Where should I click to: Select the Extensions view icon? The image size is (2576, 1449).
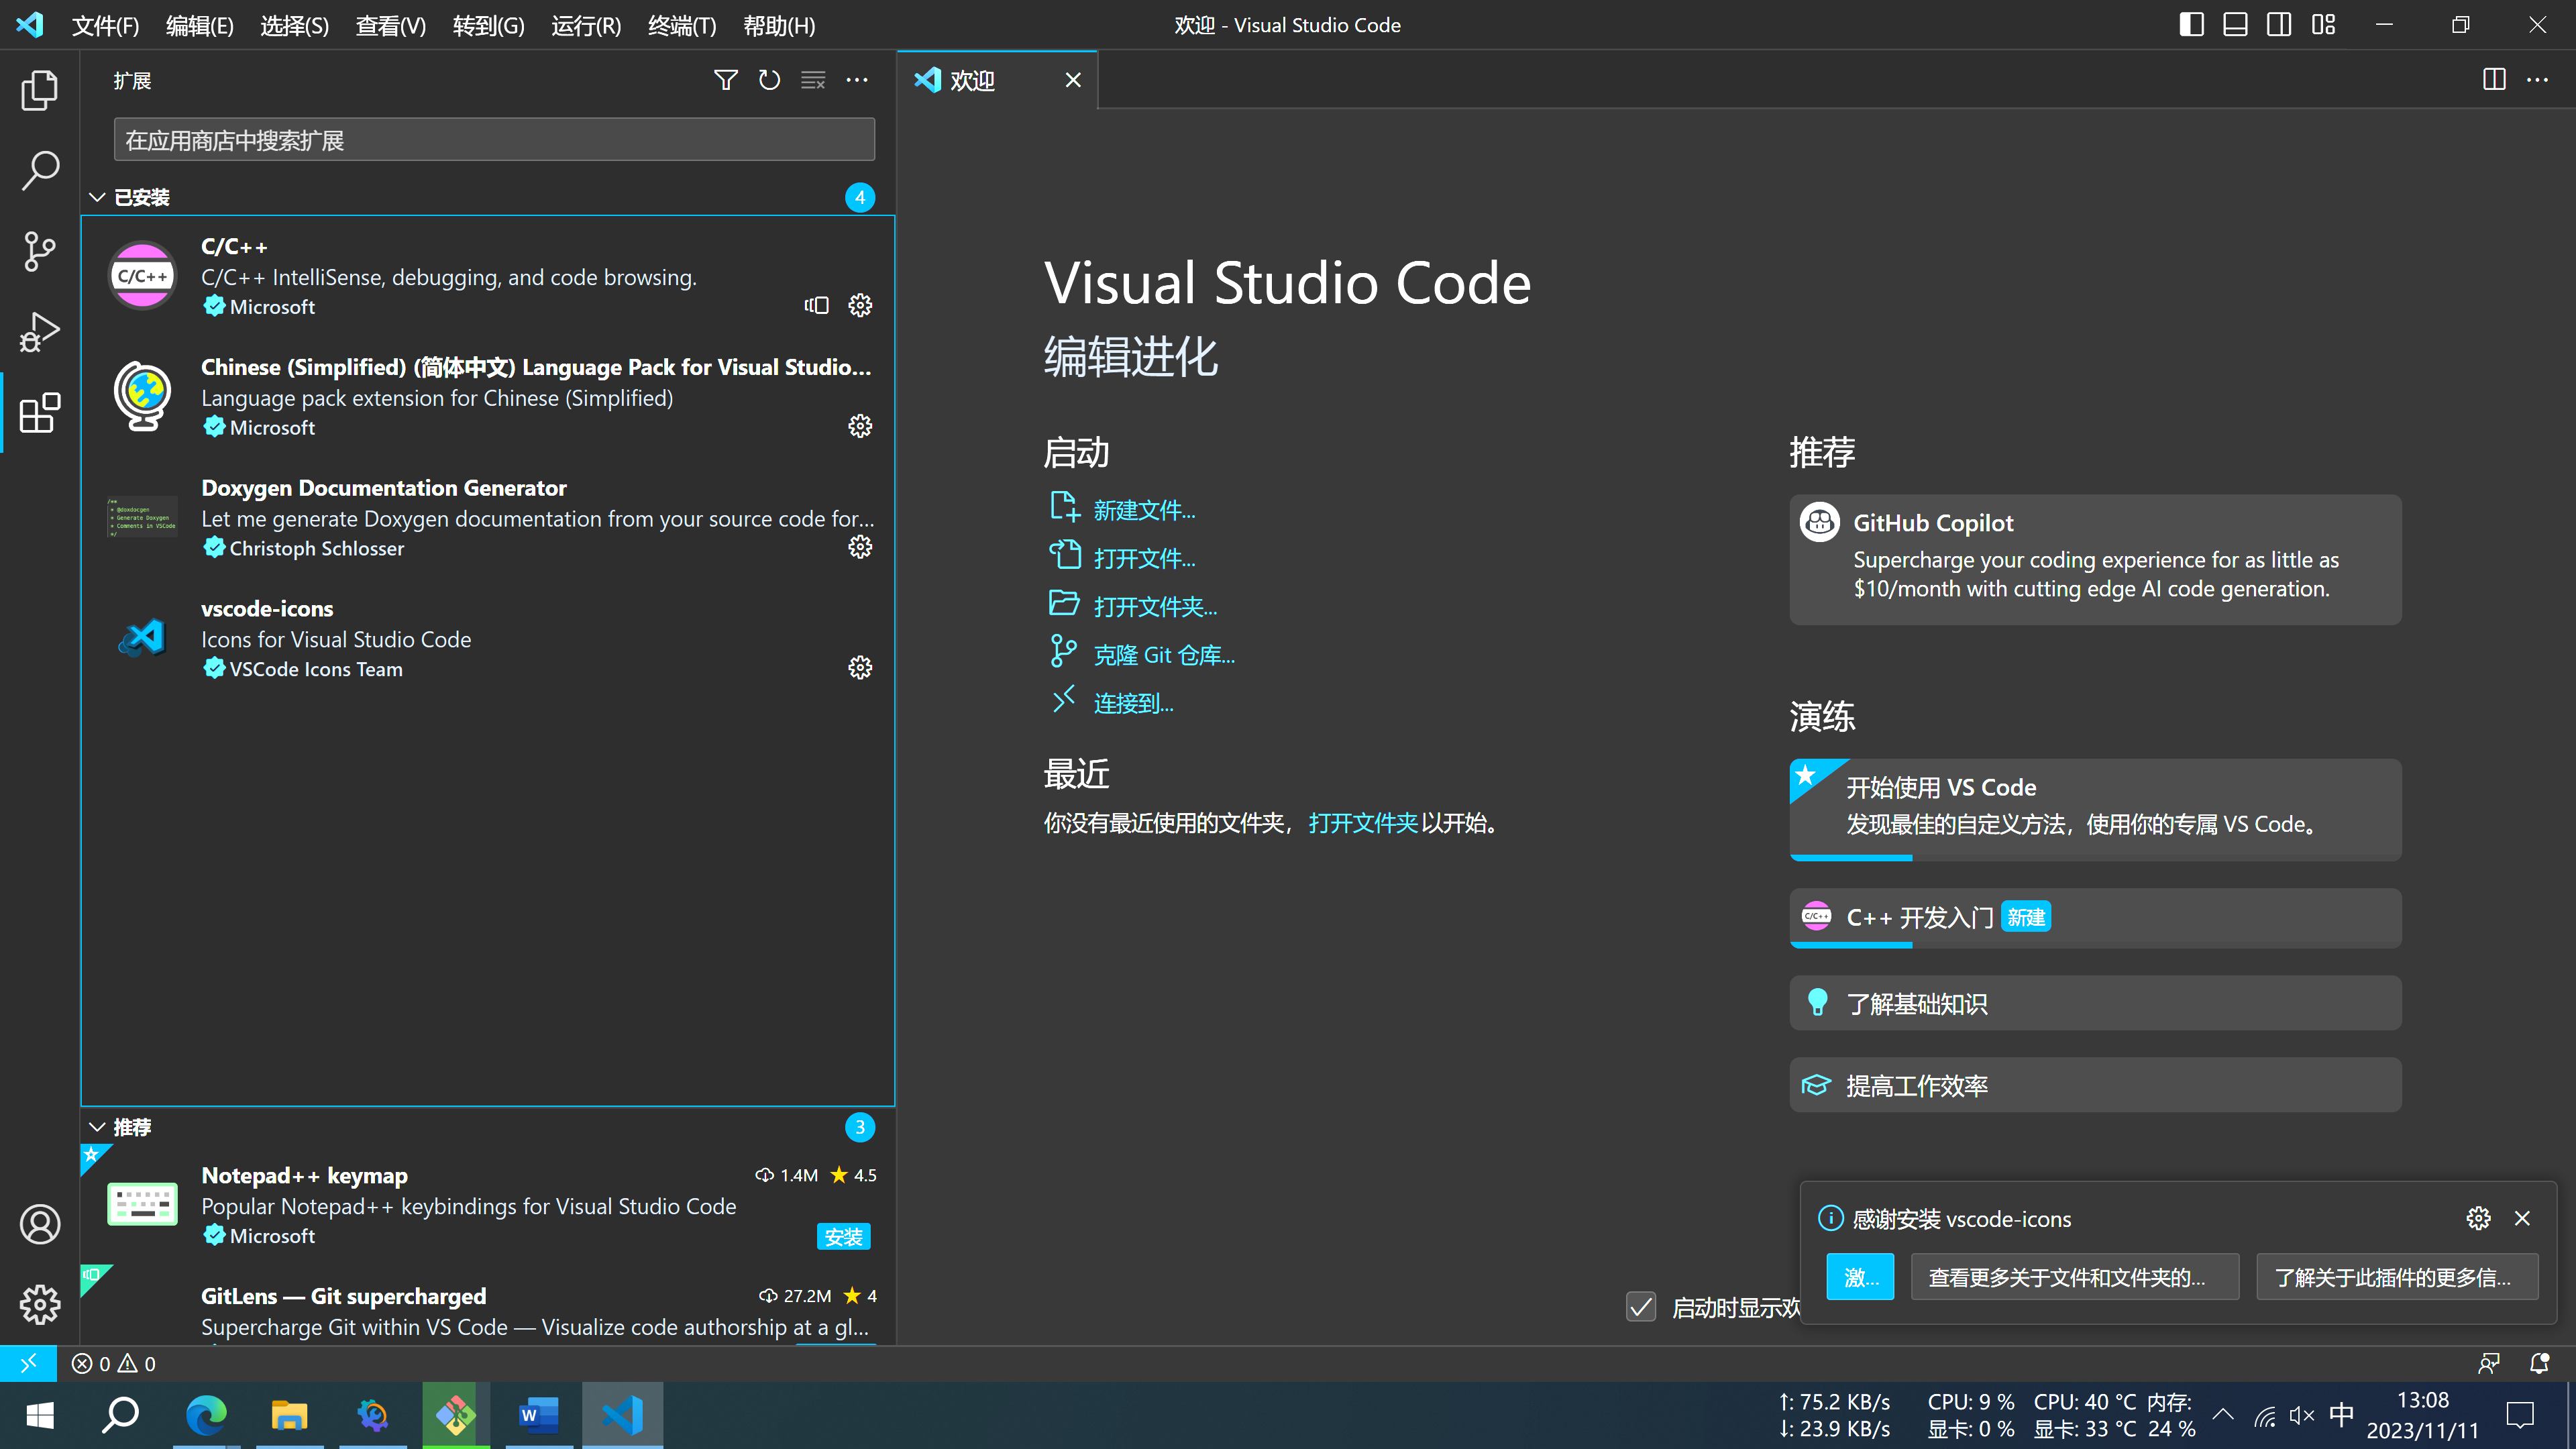tap(40, 412)
